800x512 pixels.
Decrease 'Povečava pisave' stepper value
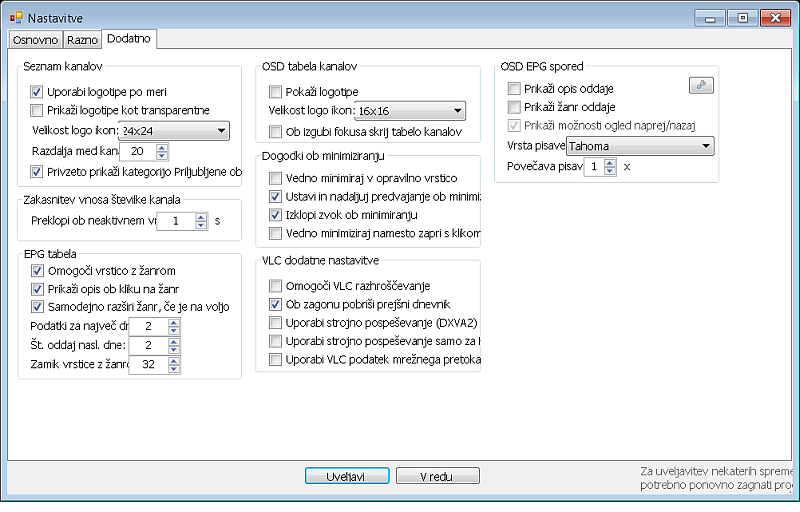[x=611, y=171]
